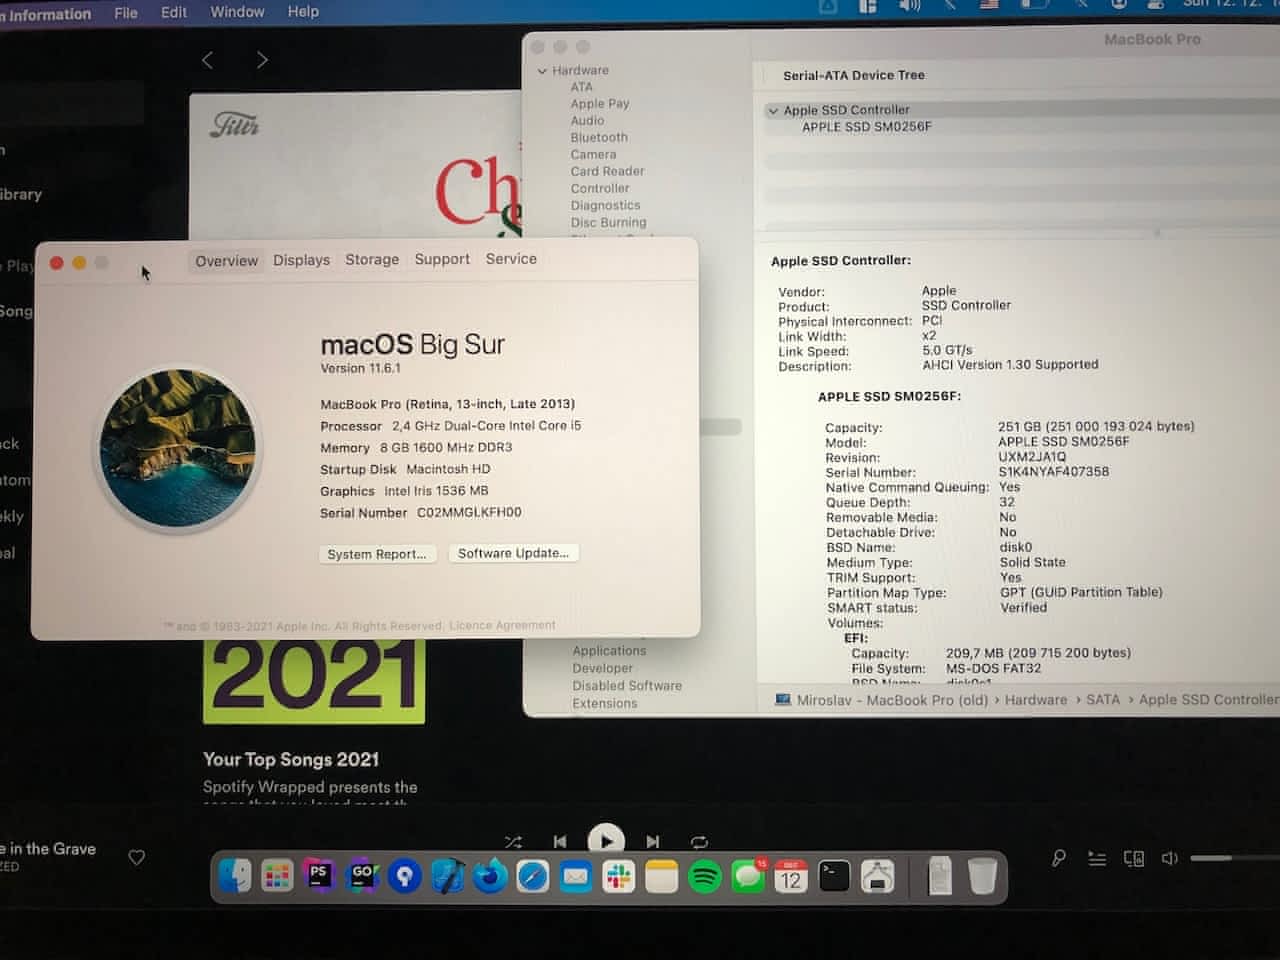Select ATA in the Hardware sidebar

(x=582, y=87)
